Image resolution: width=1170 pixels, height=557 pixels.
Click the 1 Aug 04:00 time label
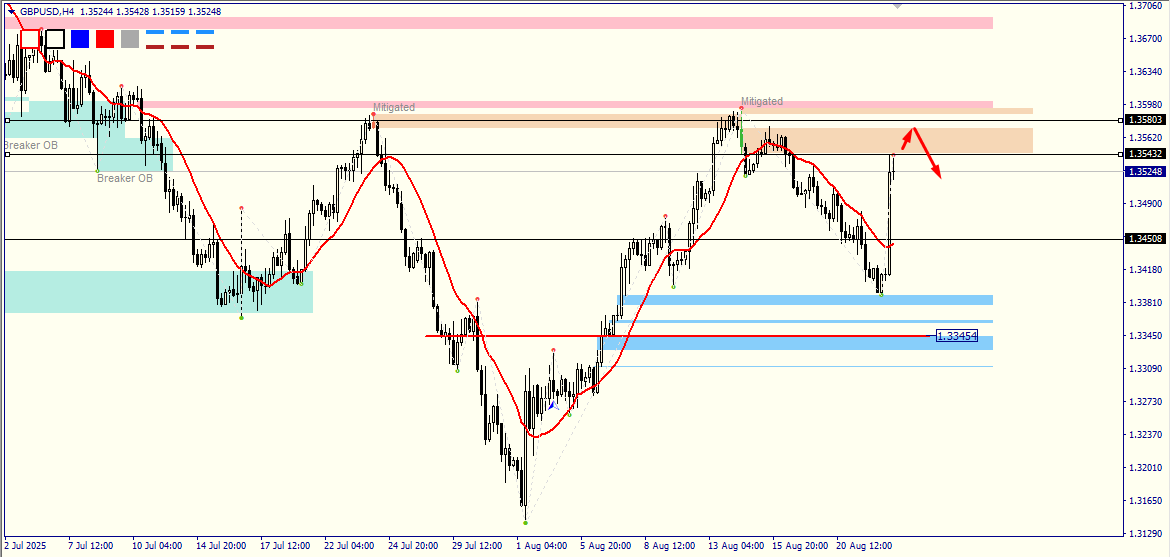541,546
